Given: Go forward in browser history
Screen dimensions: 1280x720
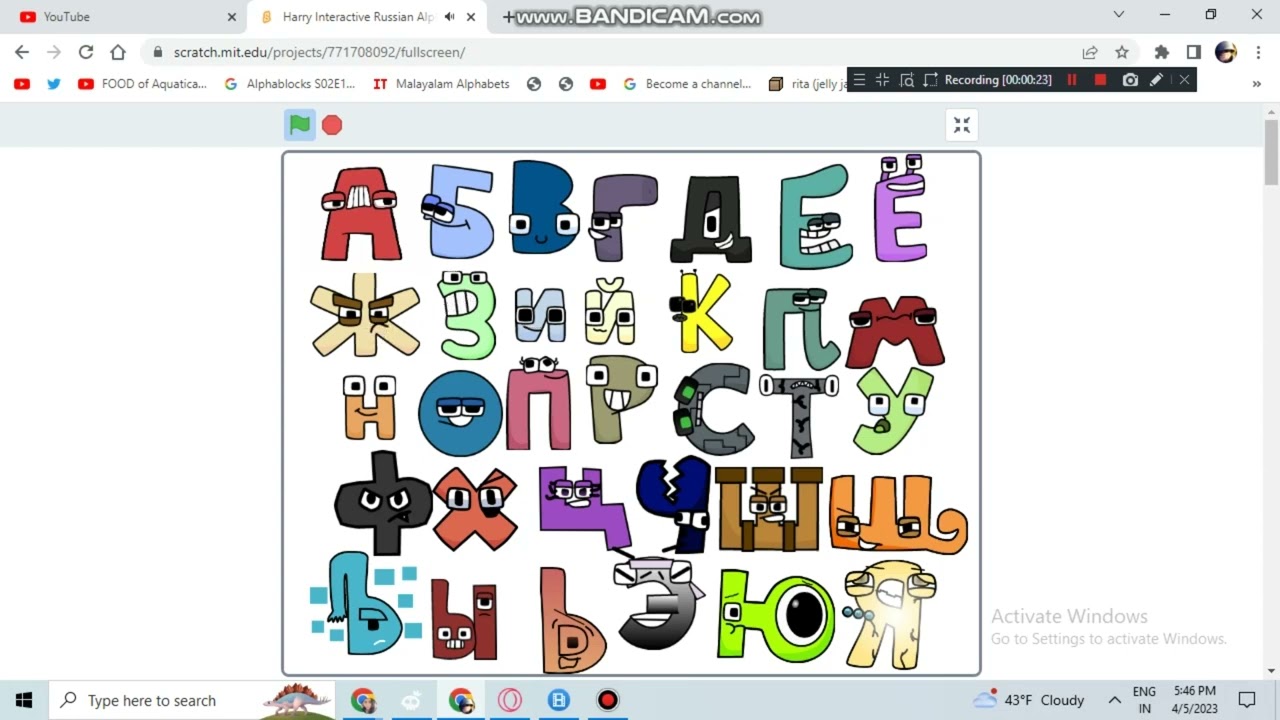Looking at the screenshot, I should (x=54, y=52).
